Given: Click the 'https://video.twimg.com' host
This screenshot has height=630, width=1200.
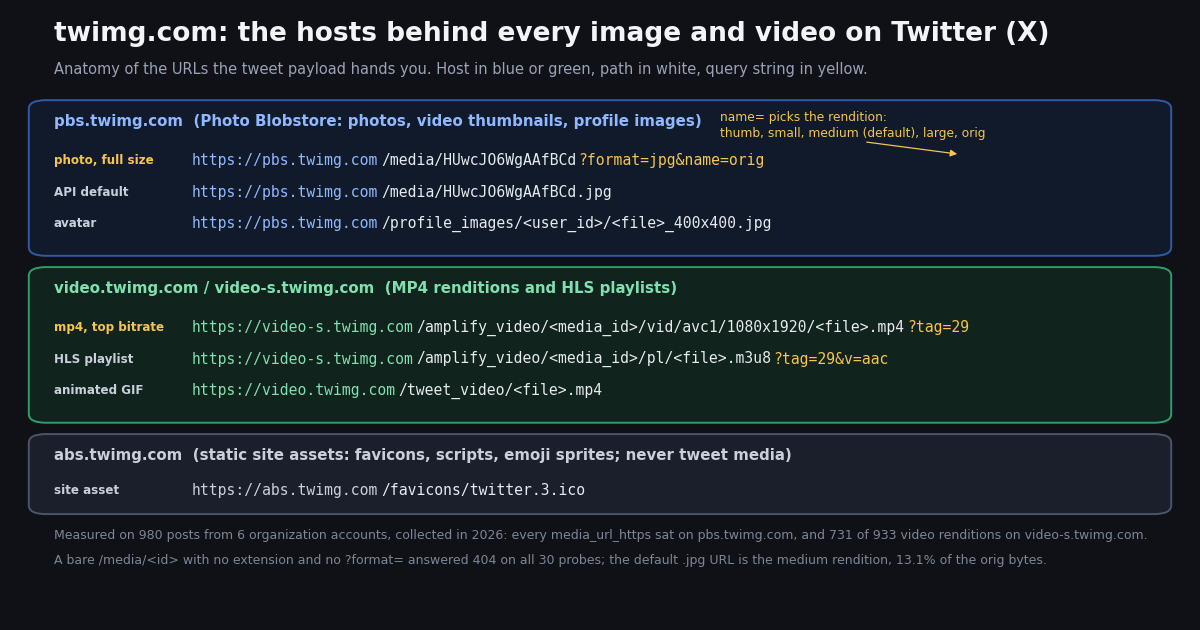Looking at the screenshot, I should pos(294,390).
